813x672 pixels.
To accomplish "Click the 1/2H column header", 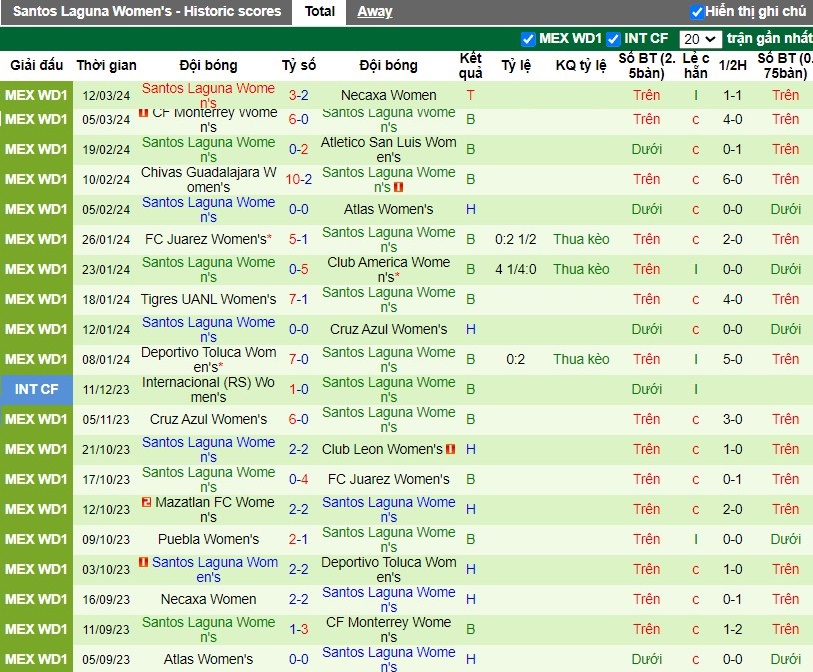I will [732, 65].
